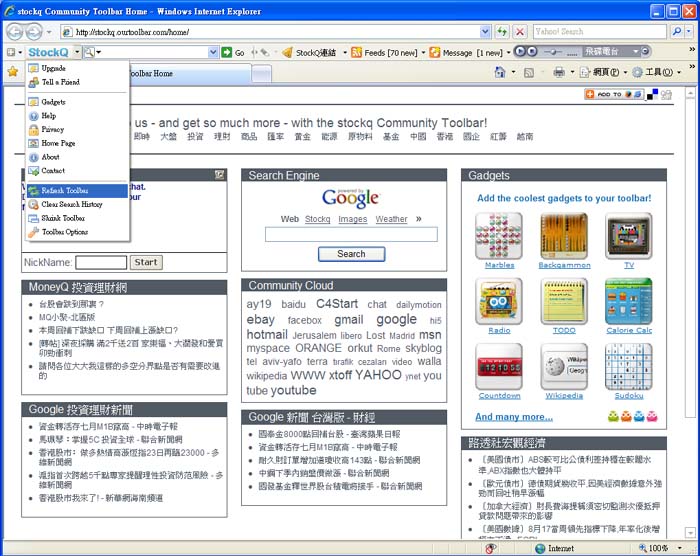Click the radio player stop button
Image resolution: width=700 pixels, height=556 pixels.
pyautogui.click(x=532, y=51)
